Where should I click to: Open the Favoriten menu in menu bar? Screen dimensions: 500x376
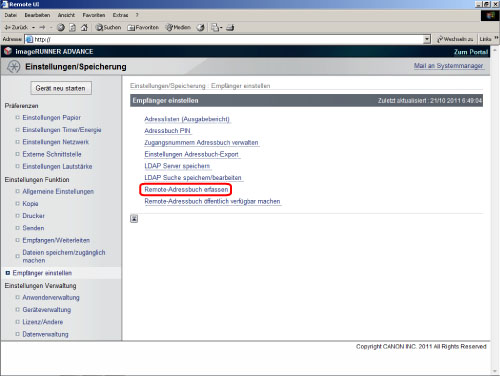(x=94, y=15)
